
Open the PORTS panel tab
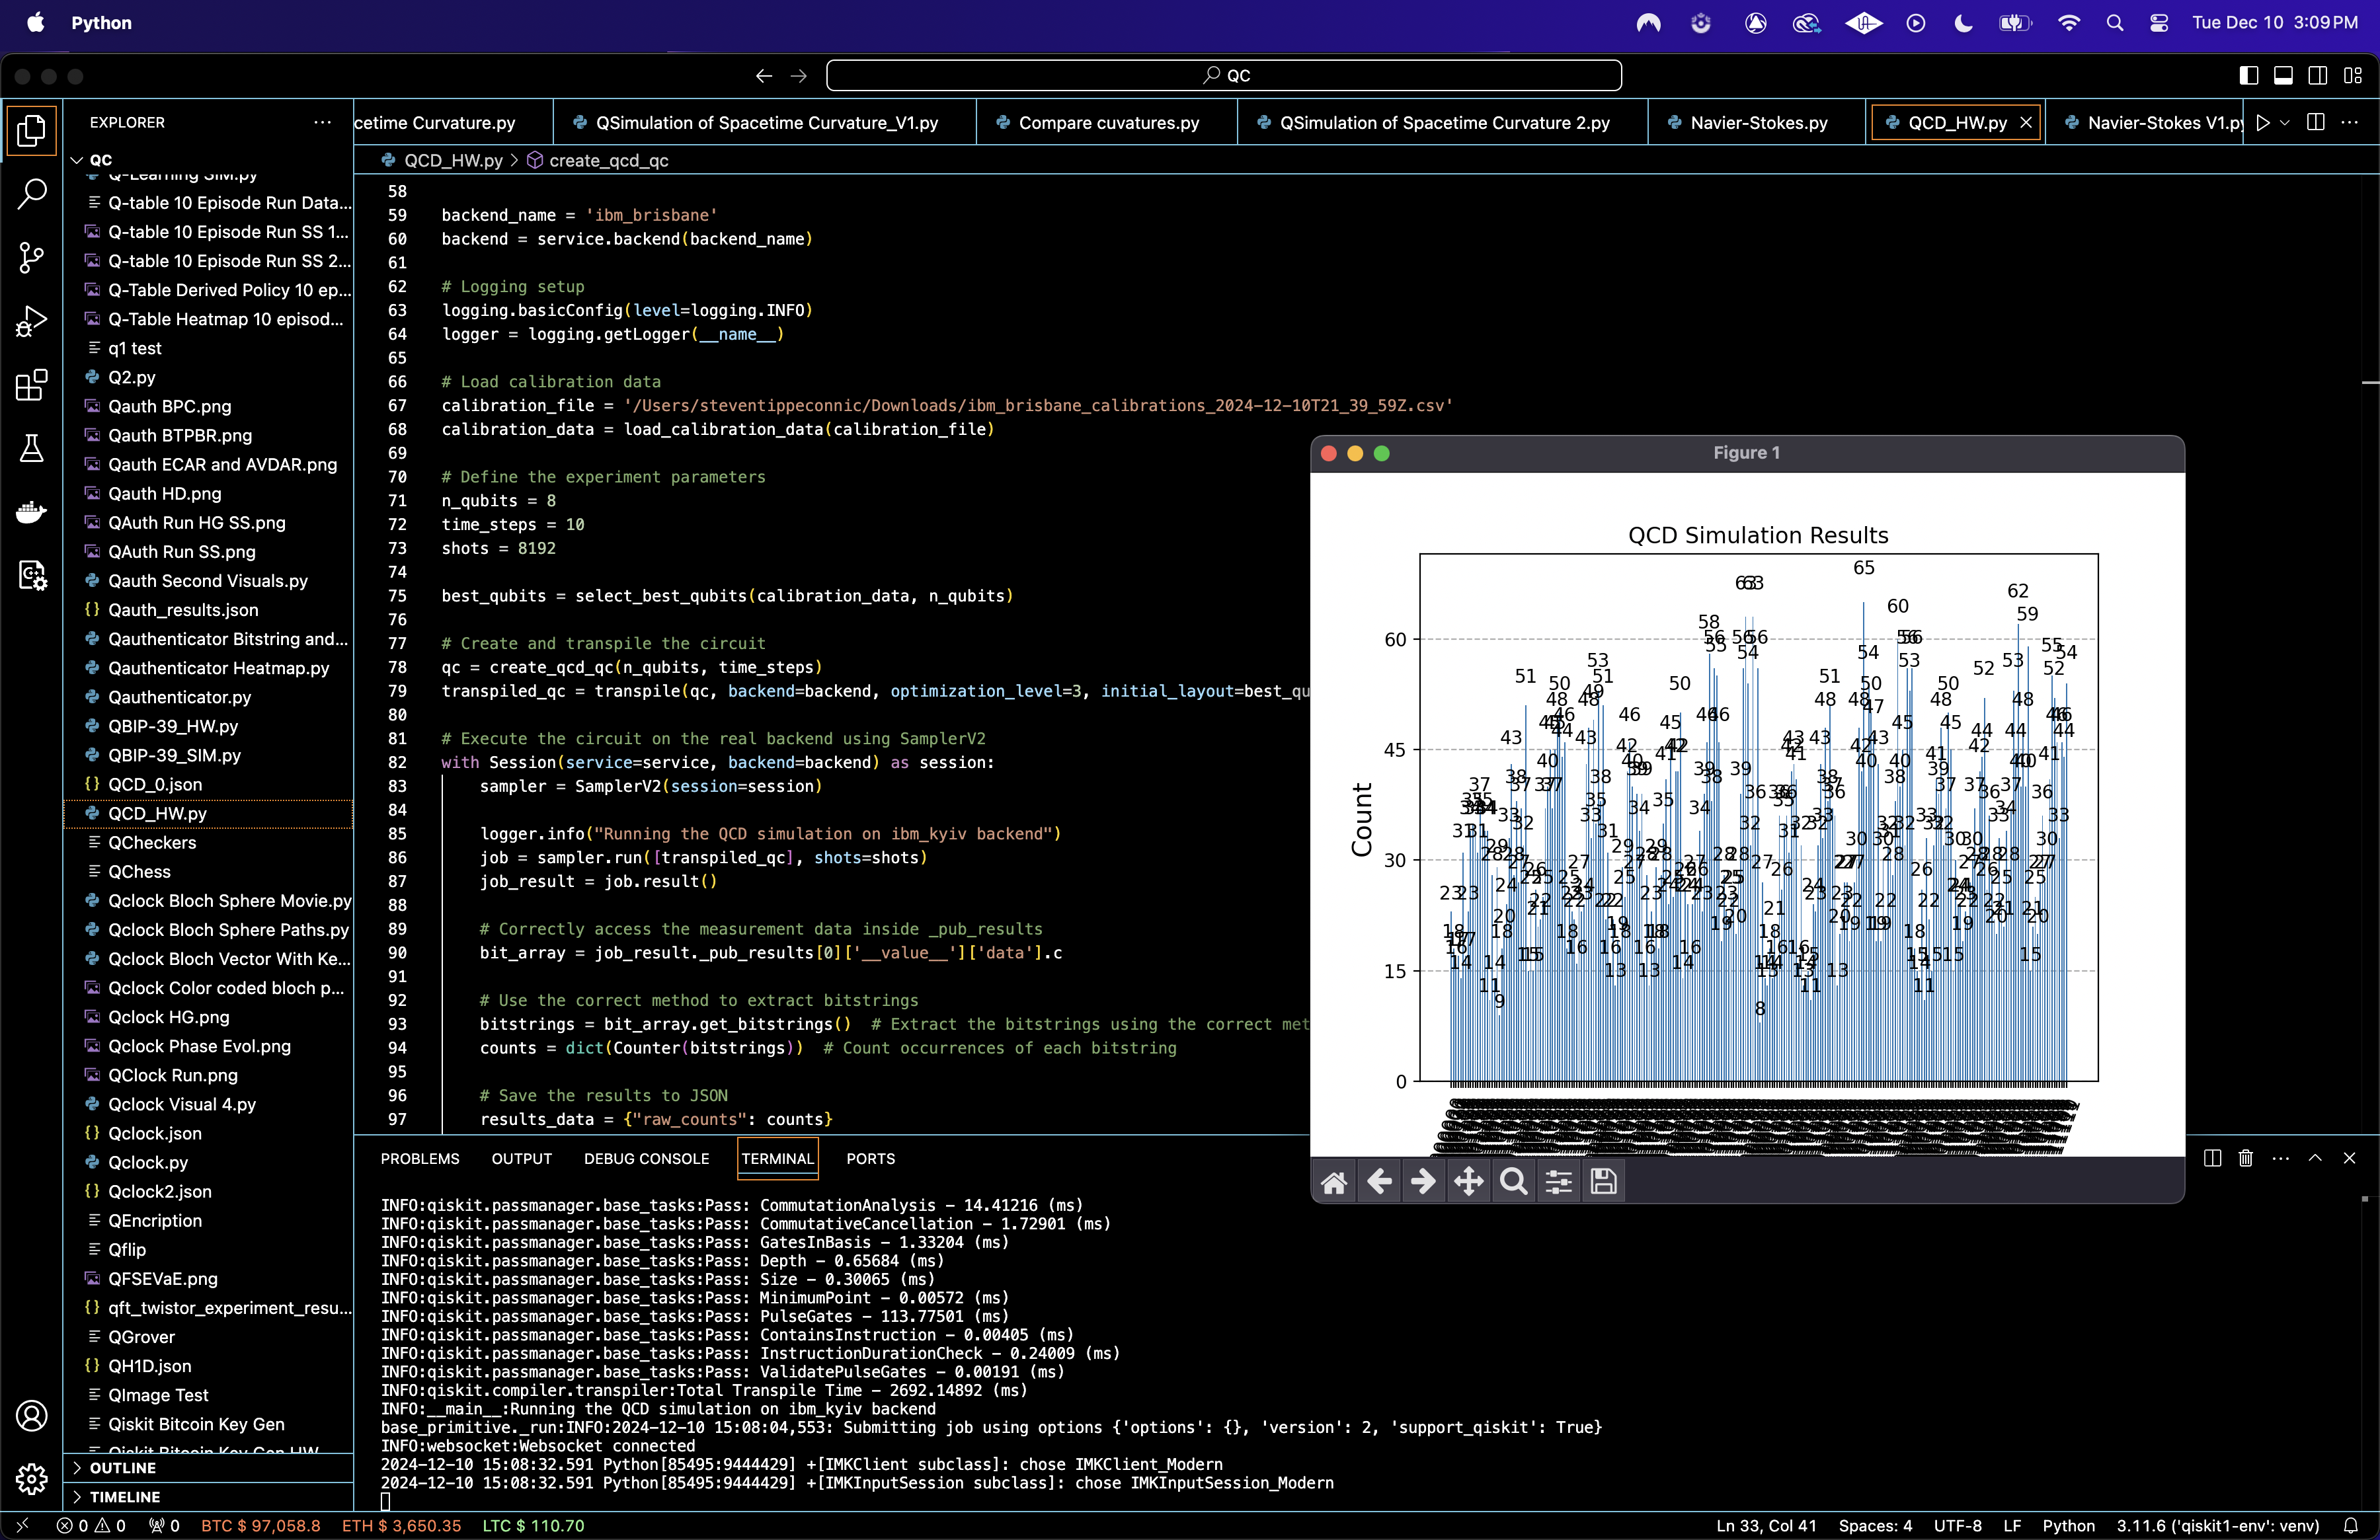coord(870,1158)
